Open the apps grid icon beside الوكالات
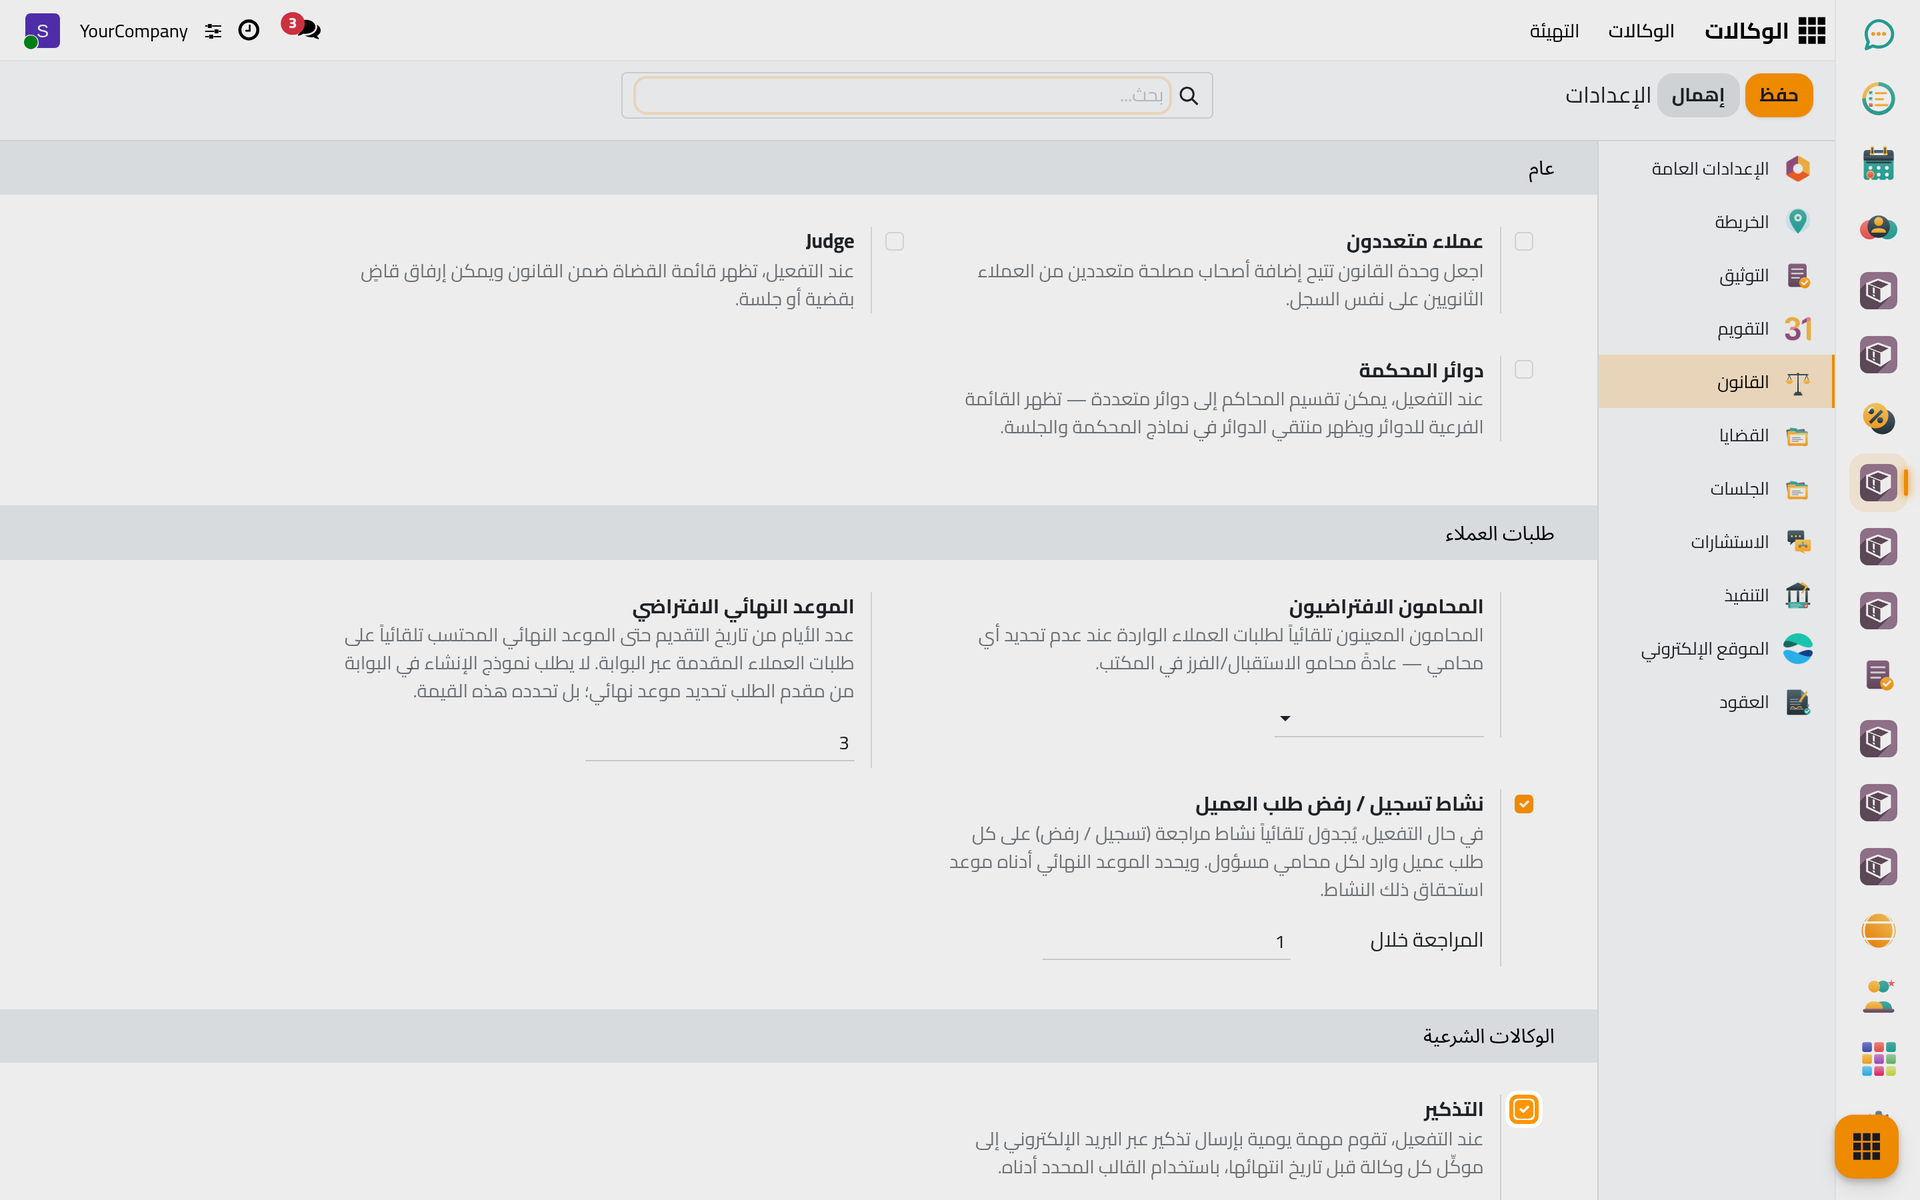The image size is (1920, 1200). pyautogui.click(x=1811, y=31)
